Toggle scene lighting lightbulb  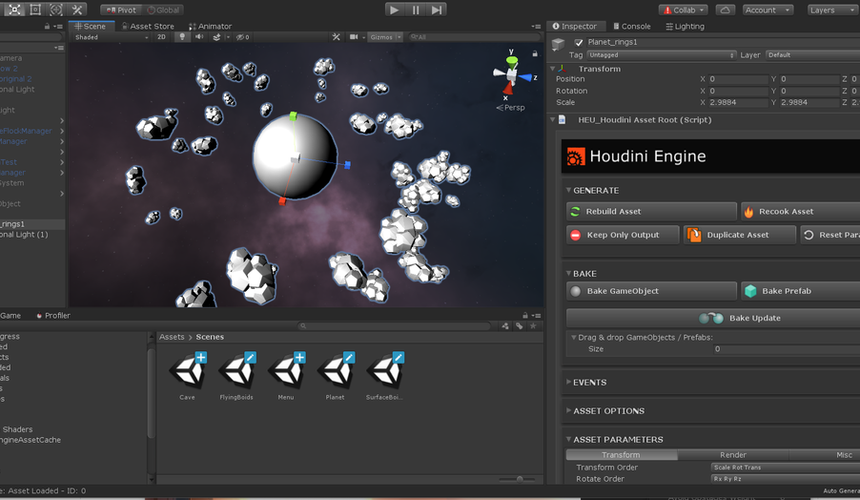(182, 37)
